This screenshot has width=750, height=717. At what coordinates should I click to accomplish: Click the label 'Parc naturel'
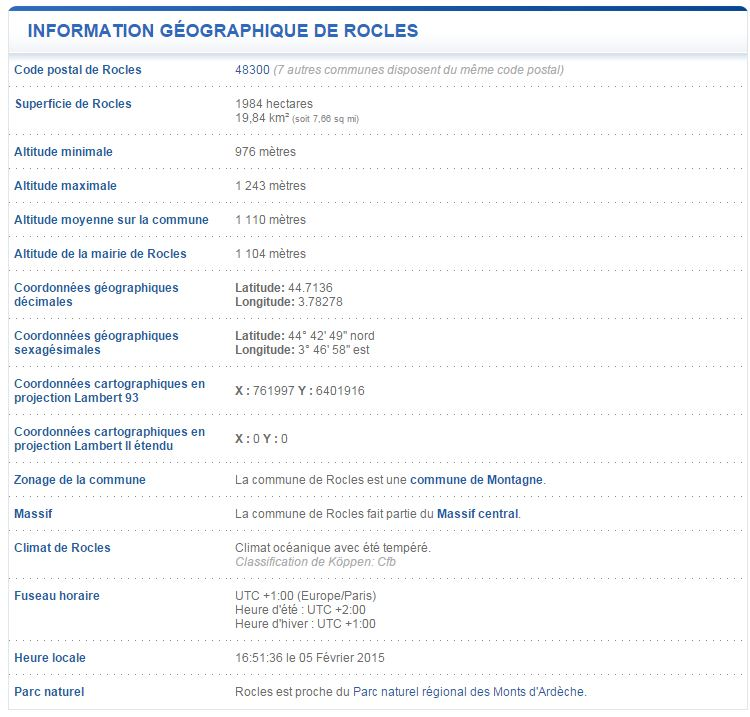coord(49,692)
